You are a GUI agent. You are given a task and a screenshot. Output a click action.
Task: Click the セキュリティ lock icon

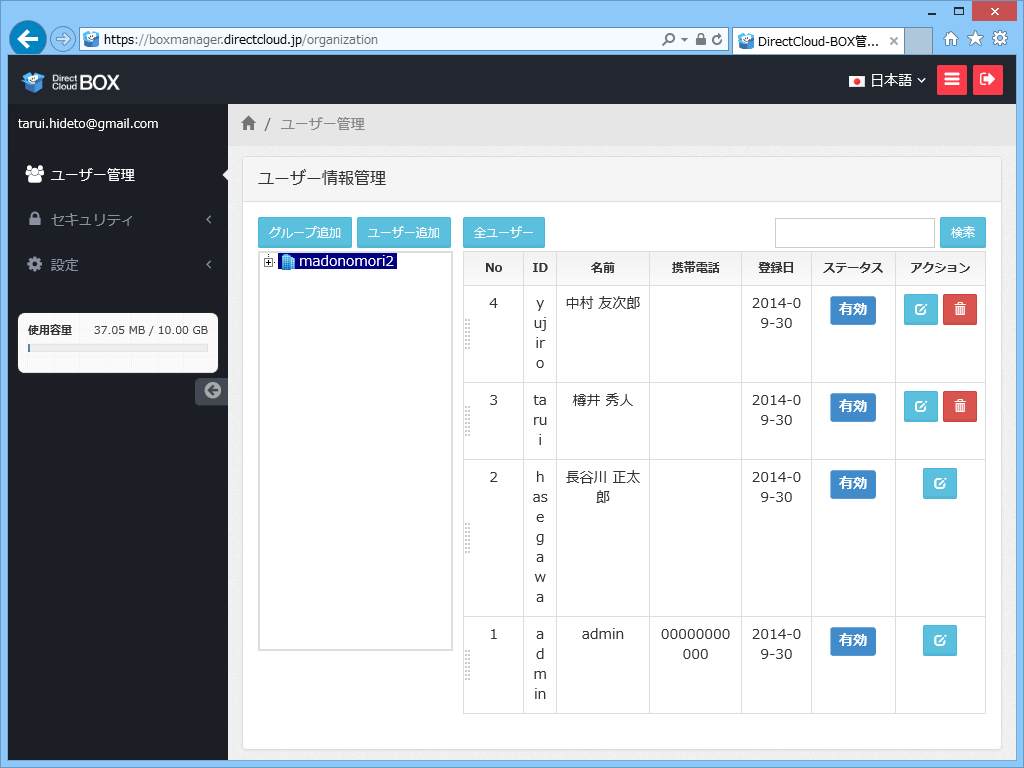[x=34, y=219]
